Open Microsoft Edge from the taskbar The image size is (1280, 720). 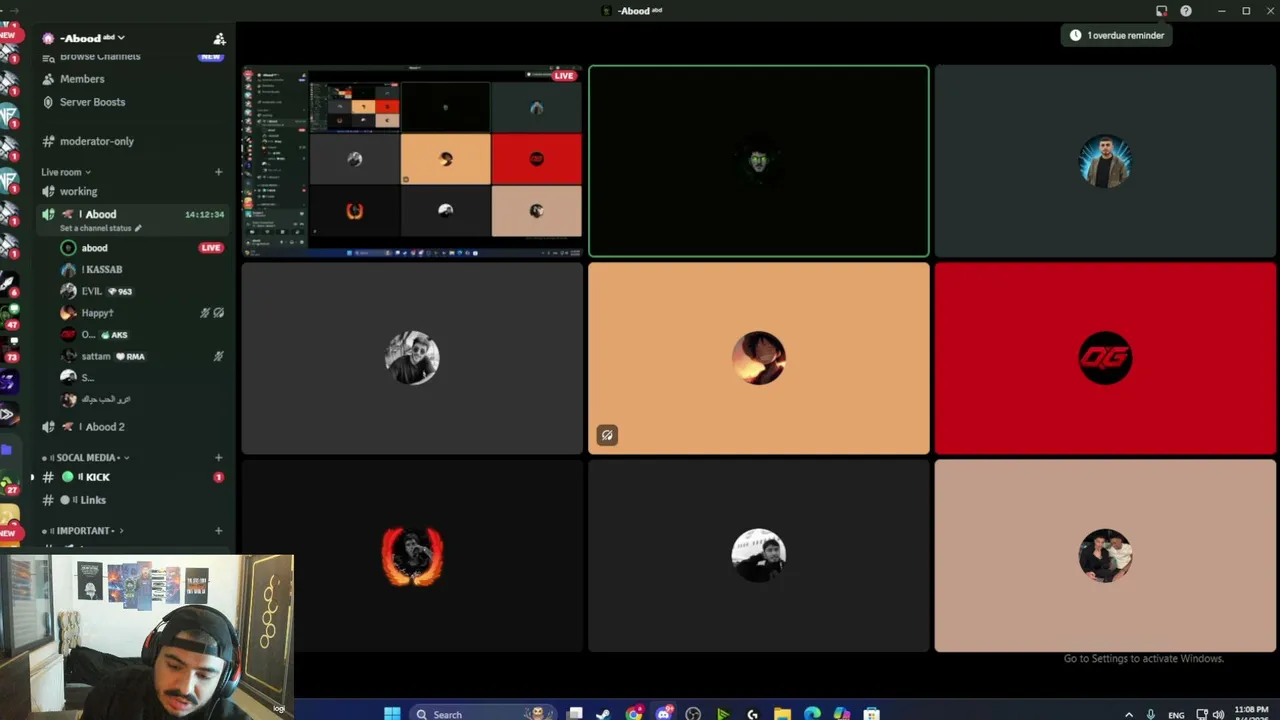pos(812,714)
